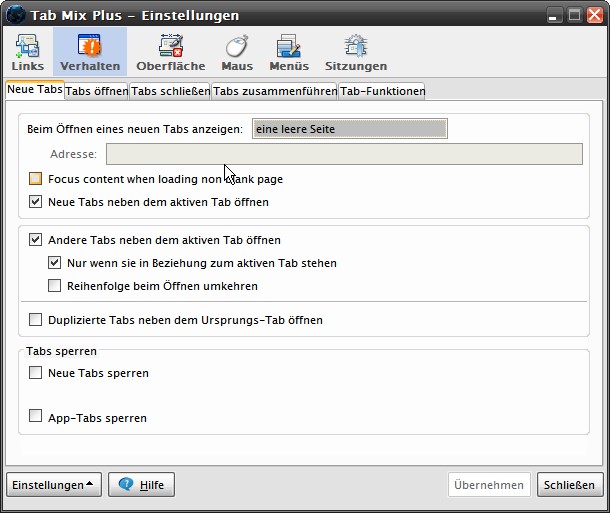Uncheck 'Andere Tabs neben dem aktiven Tab öffnen'
Viewport: 610px width, 513px height.
click(35, 240)
